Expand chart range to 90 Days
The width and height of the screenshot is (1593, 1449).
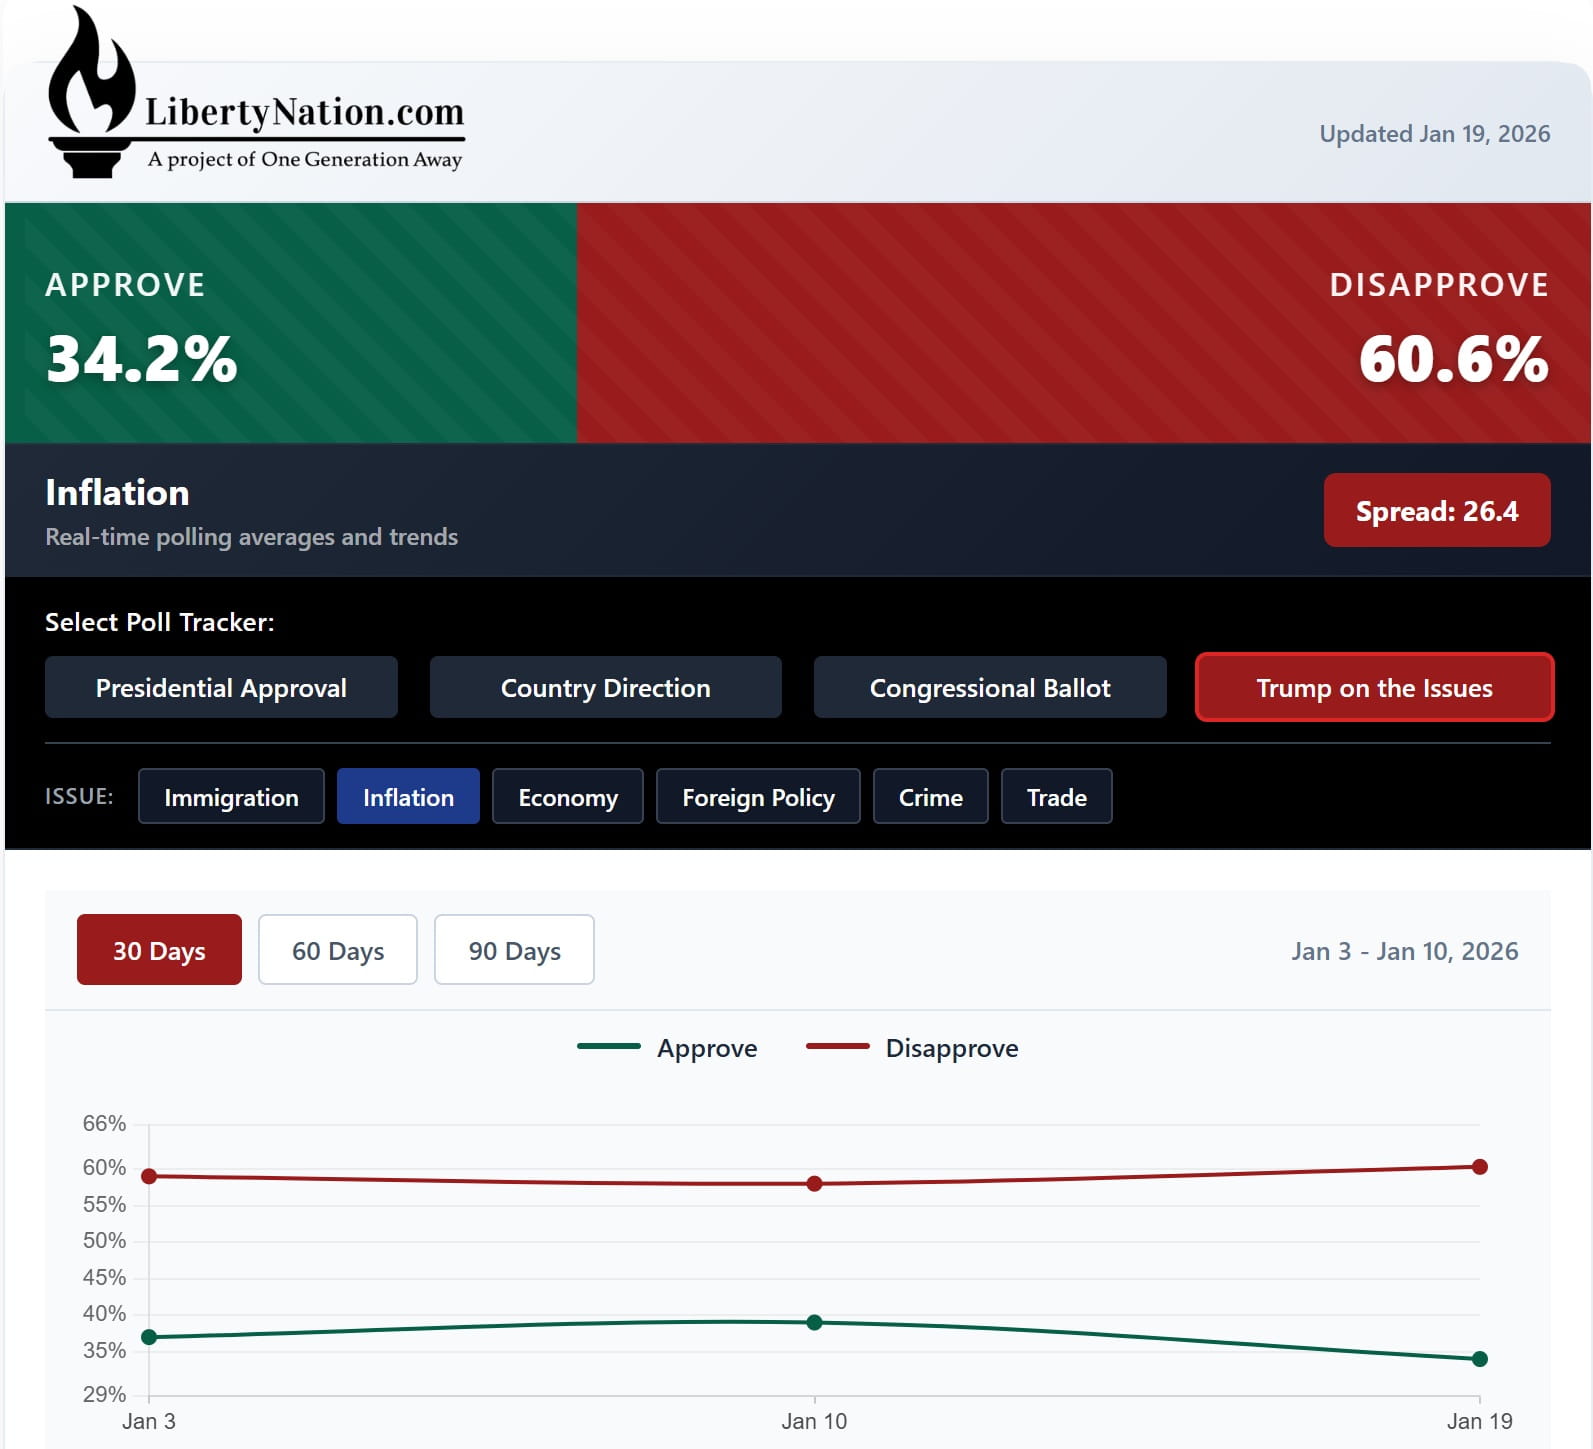[514, 950]
